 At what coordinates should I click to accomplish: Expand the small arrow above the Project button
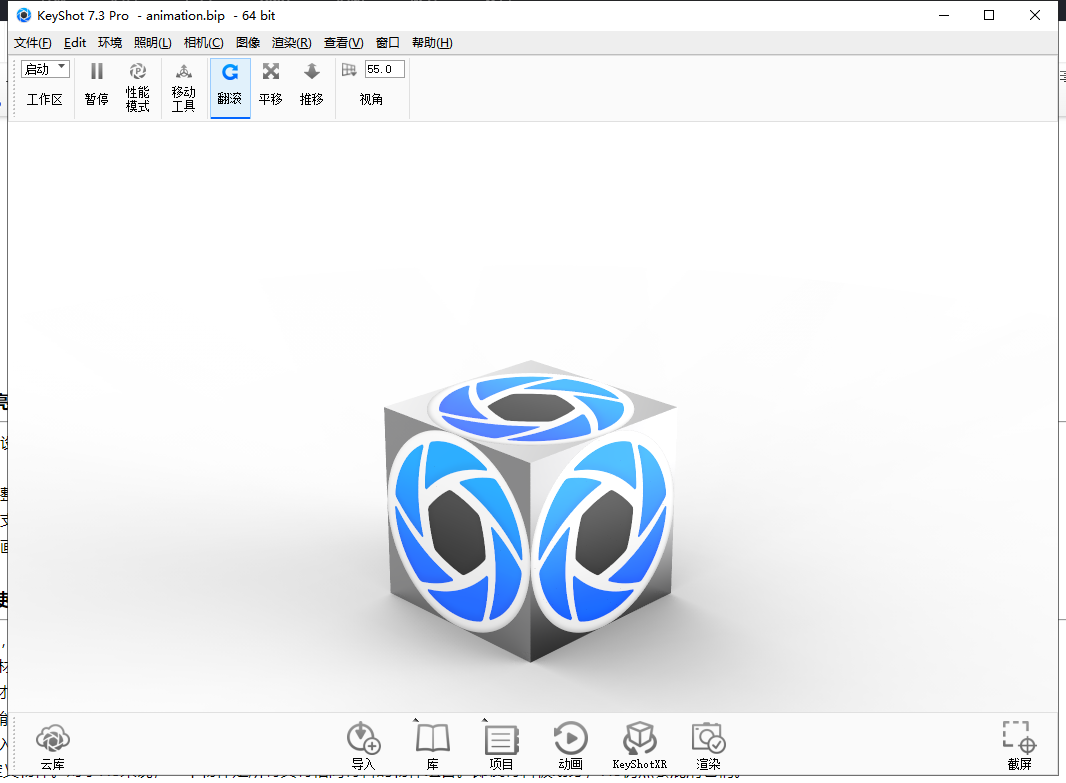click(x=485, y=720)
